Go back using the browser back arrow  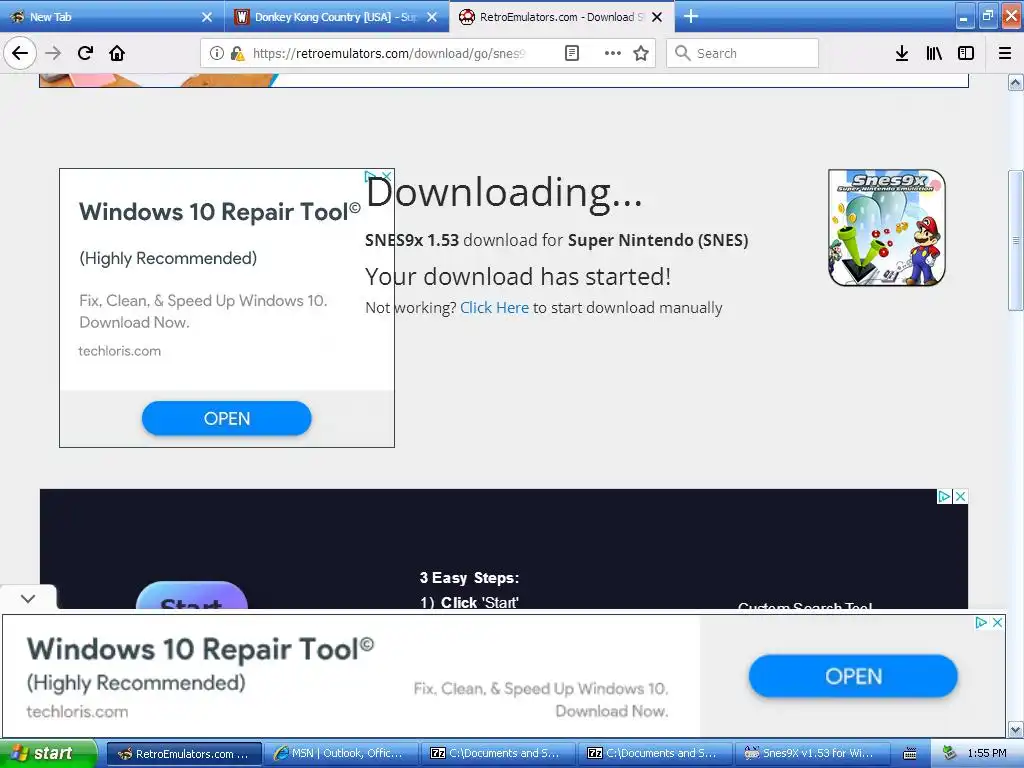pos(20,53)
